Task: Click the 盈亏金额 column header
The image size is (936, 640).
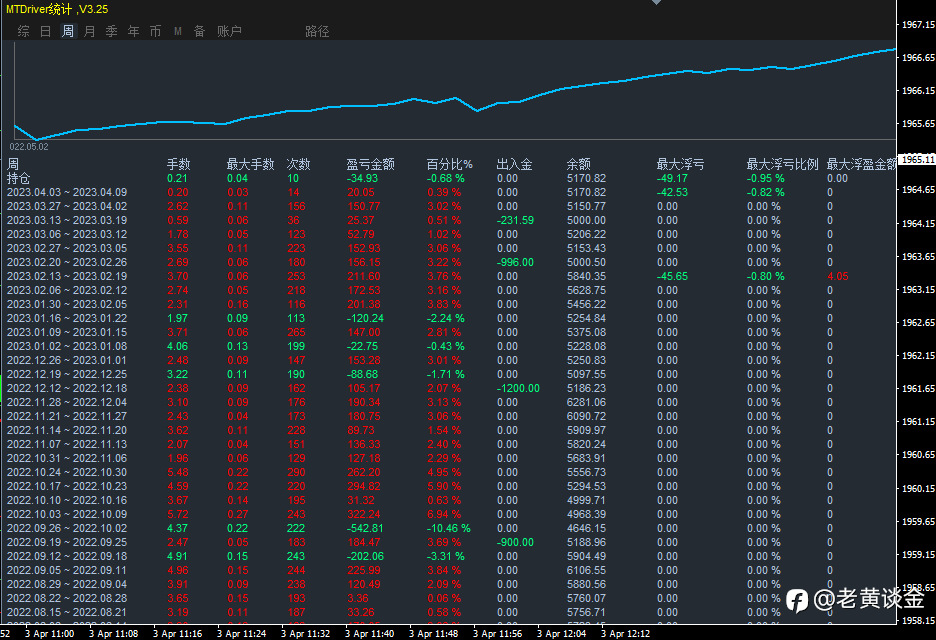Action: click(x=371, y=164)
